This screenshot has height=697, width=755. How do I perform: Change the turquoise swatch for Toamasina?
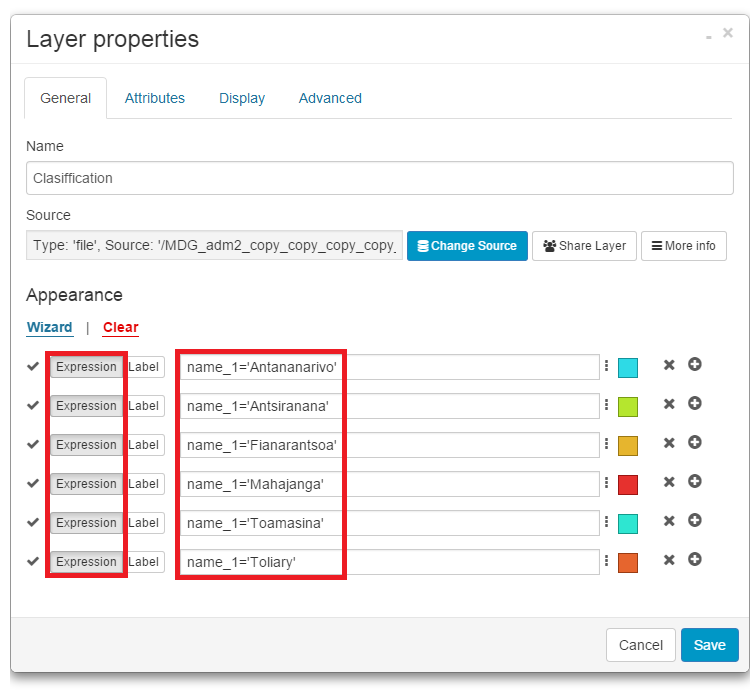628,524
